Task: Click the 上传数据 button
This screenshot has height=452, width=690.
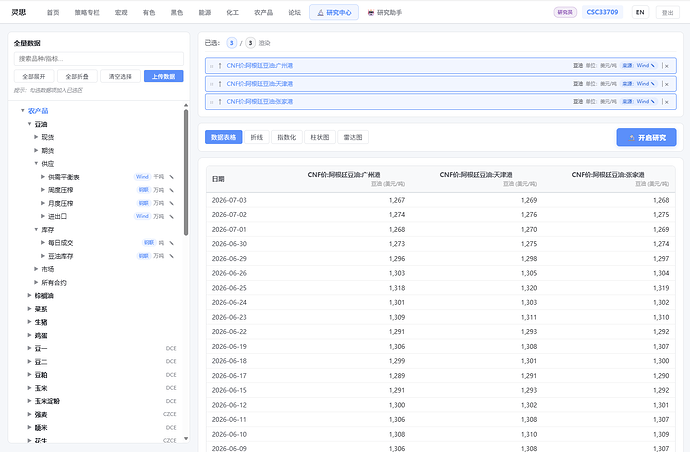Action: point(164,76)
